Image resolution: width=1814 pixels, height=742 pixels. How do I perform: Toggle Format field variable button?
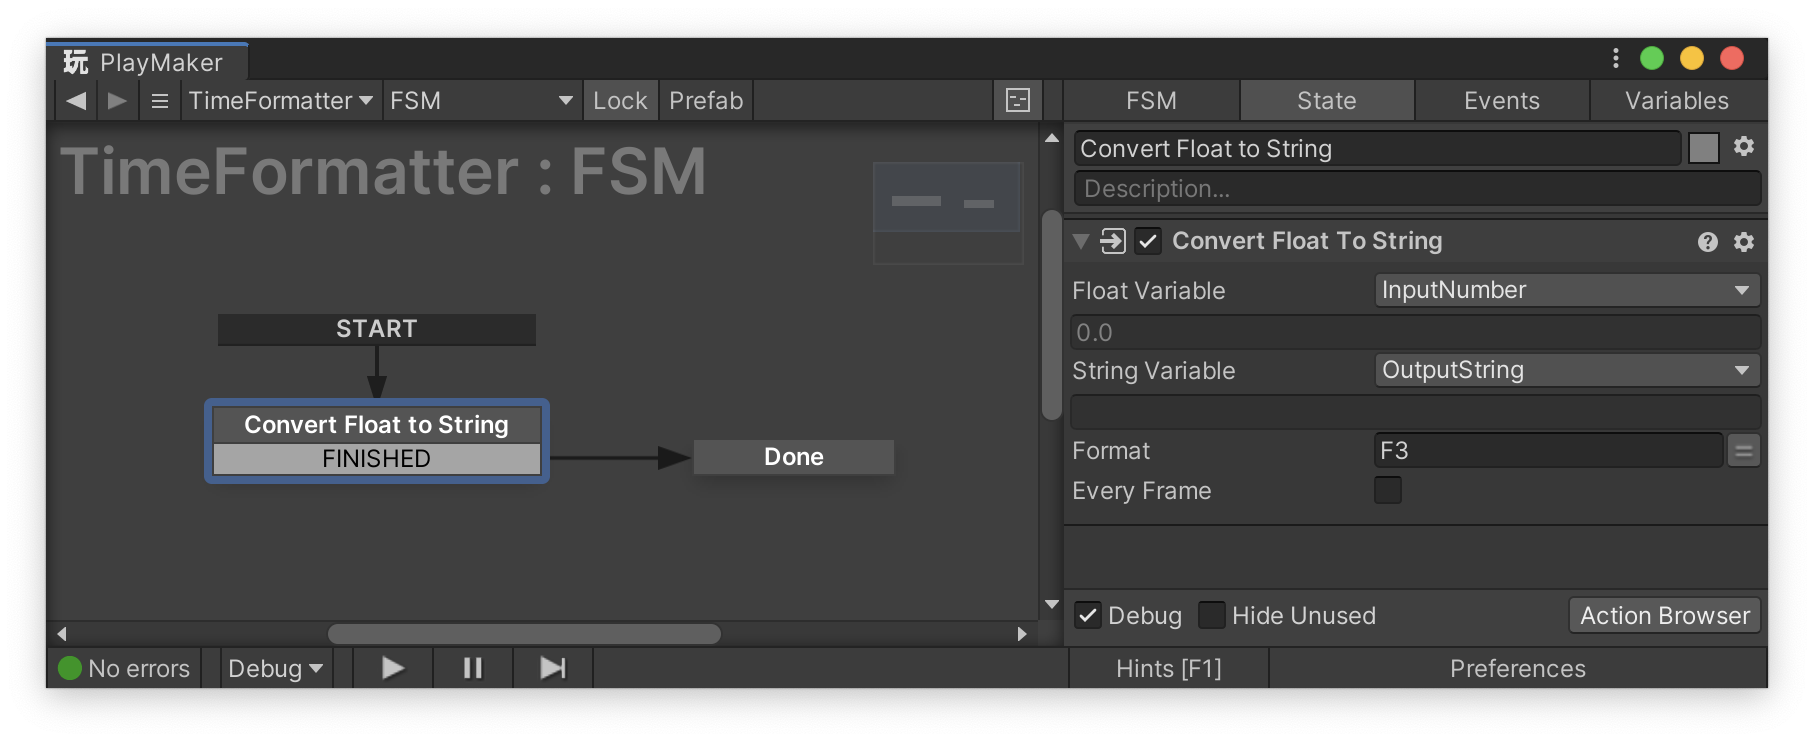point(1743,451)
